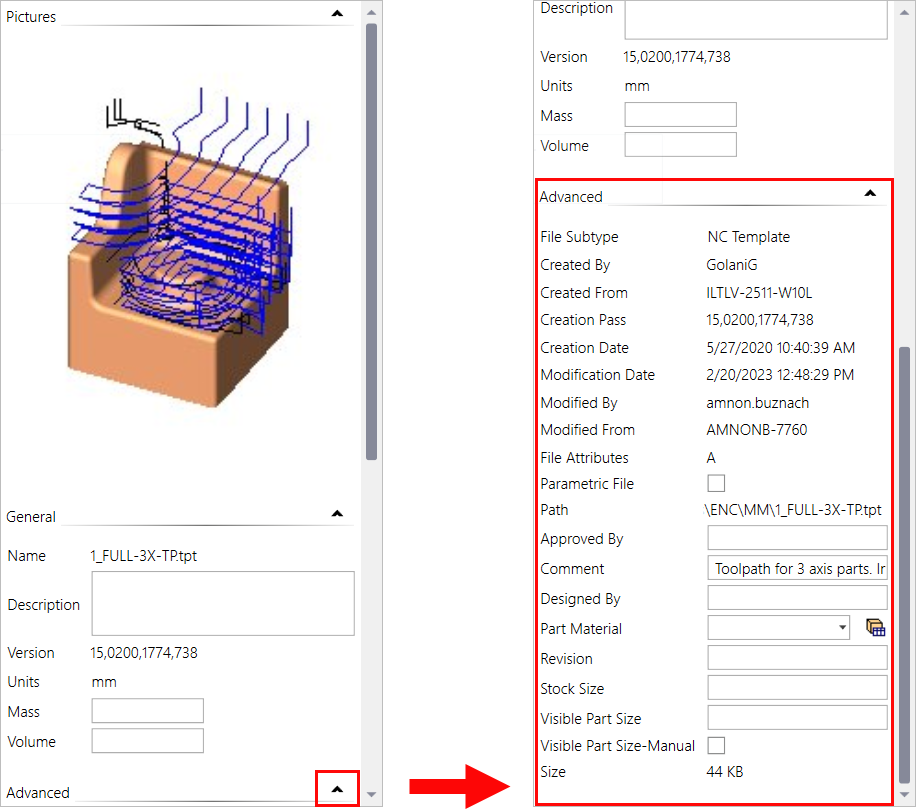The height and width of the screenshot is (810, 920).
Task: Select the Size value 44 KB
Action: coord(725,771)
